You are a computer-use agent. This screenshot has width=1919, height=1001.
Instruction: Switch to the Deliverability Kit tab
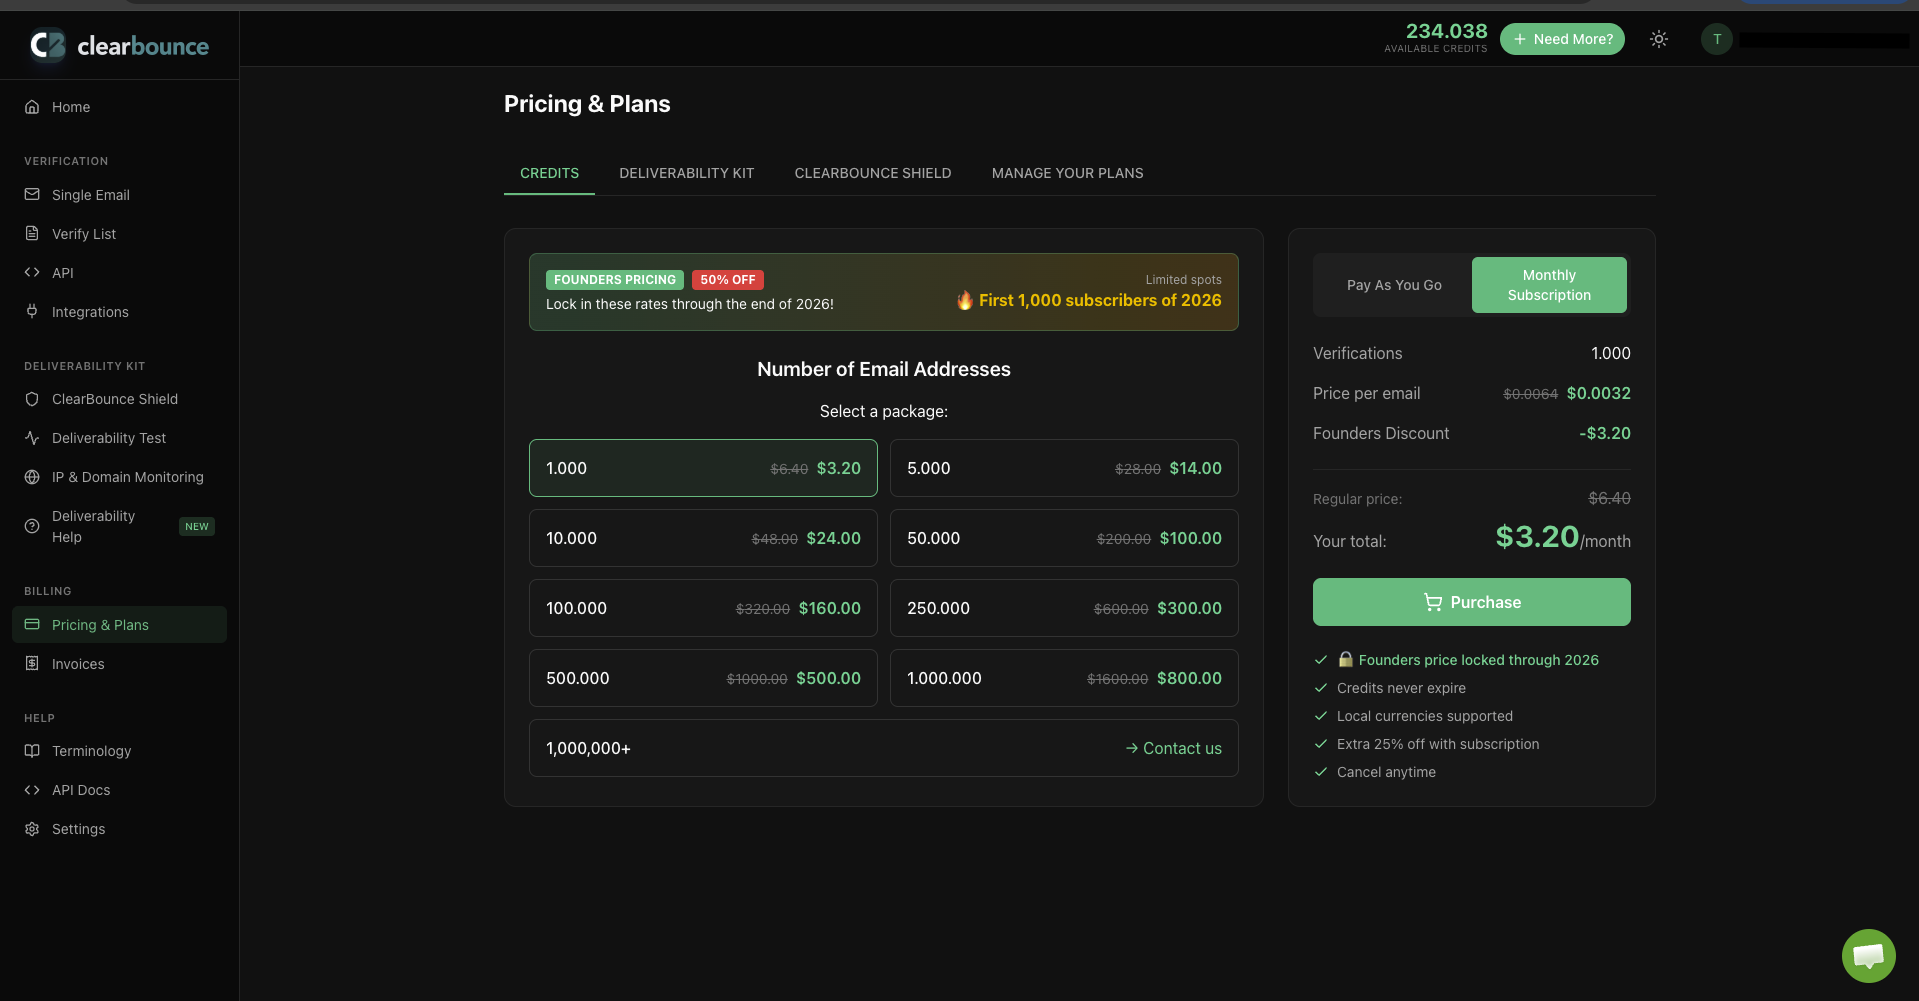click(686, 173)
